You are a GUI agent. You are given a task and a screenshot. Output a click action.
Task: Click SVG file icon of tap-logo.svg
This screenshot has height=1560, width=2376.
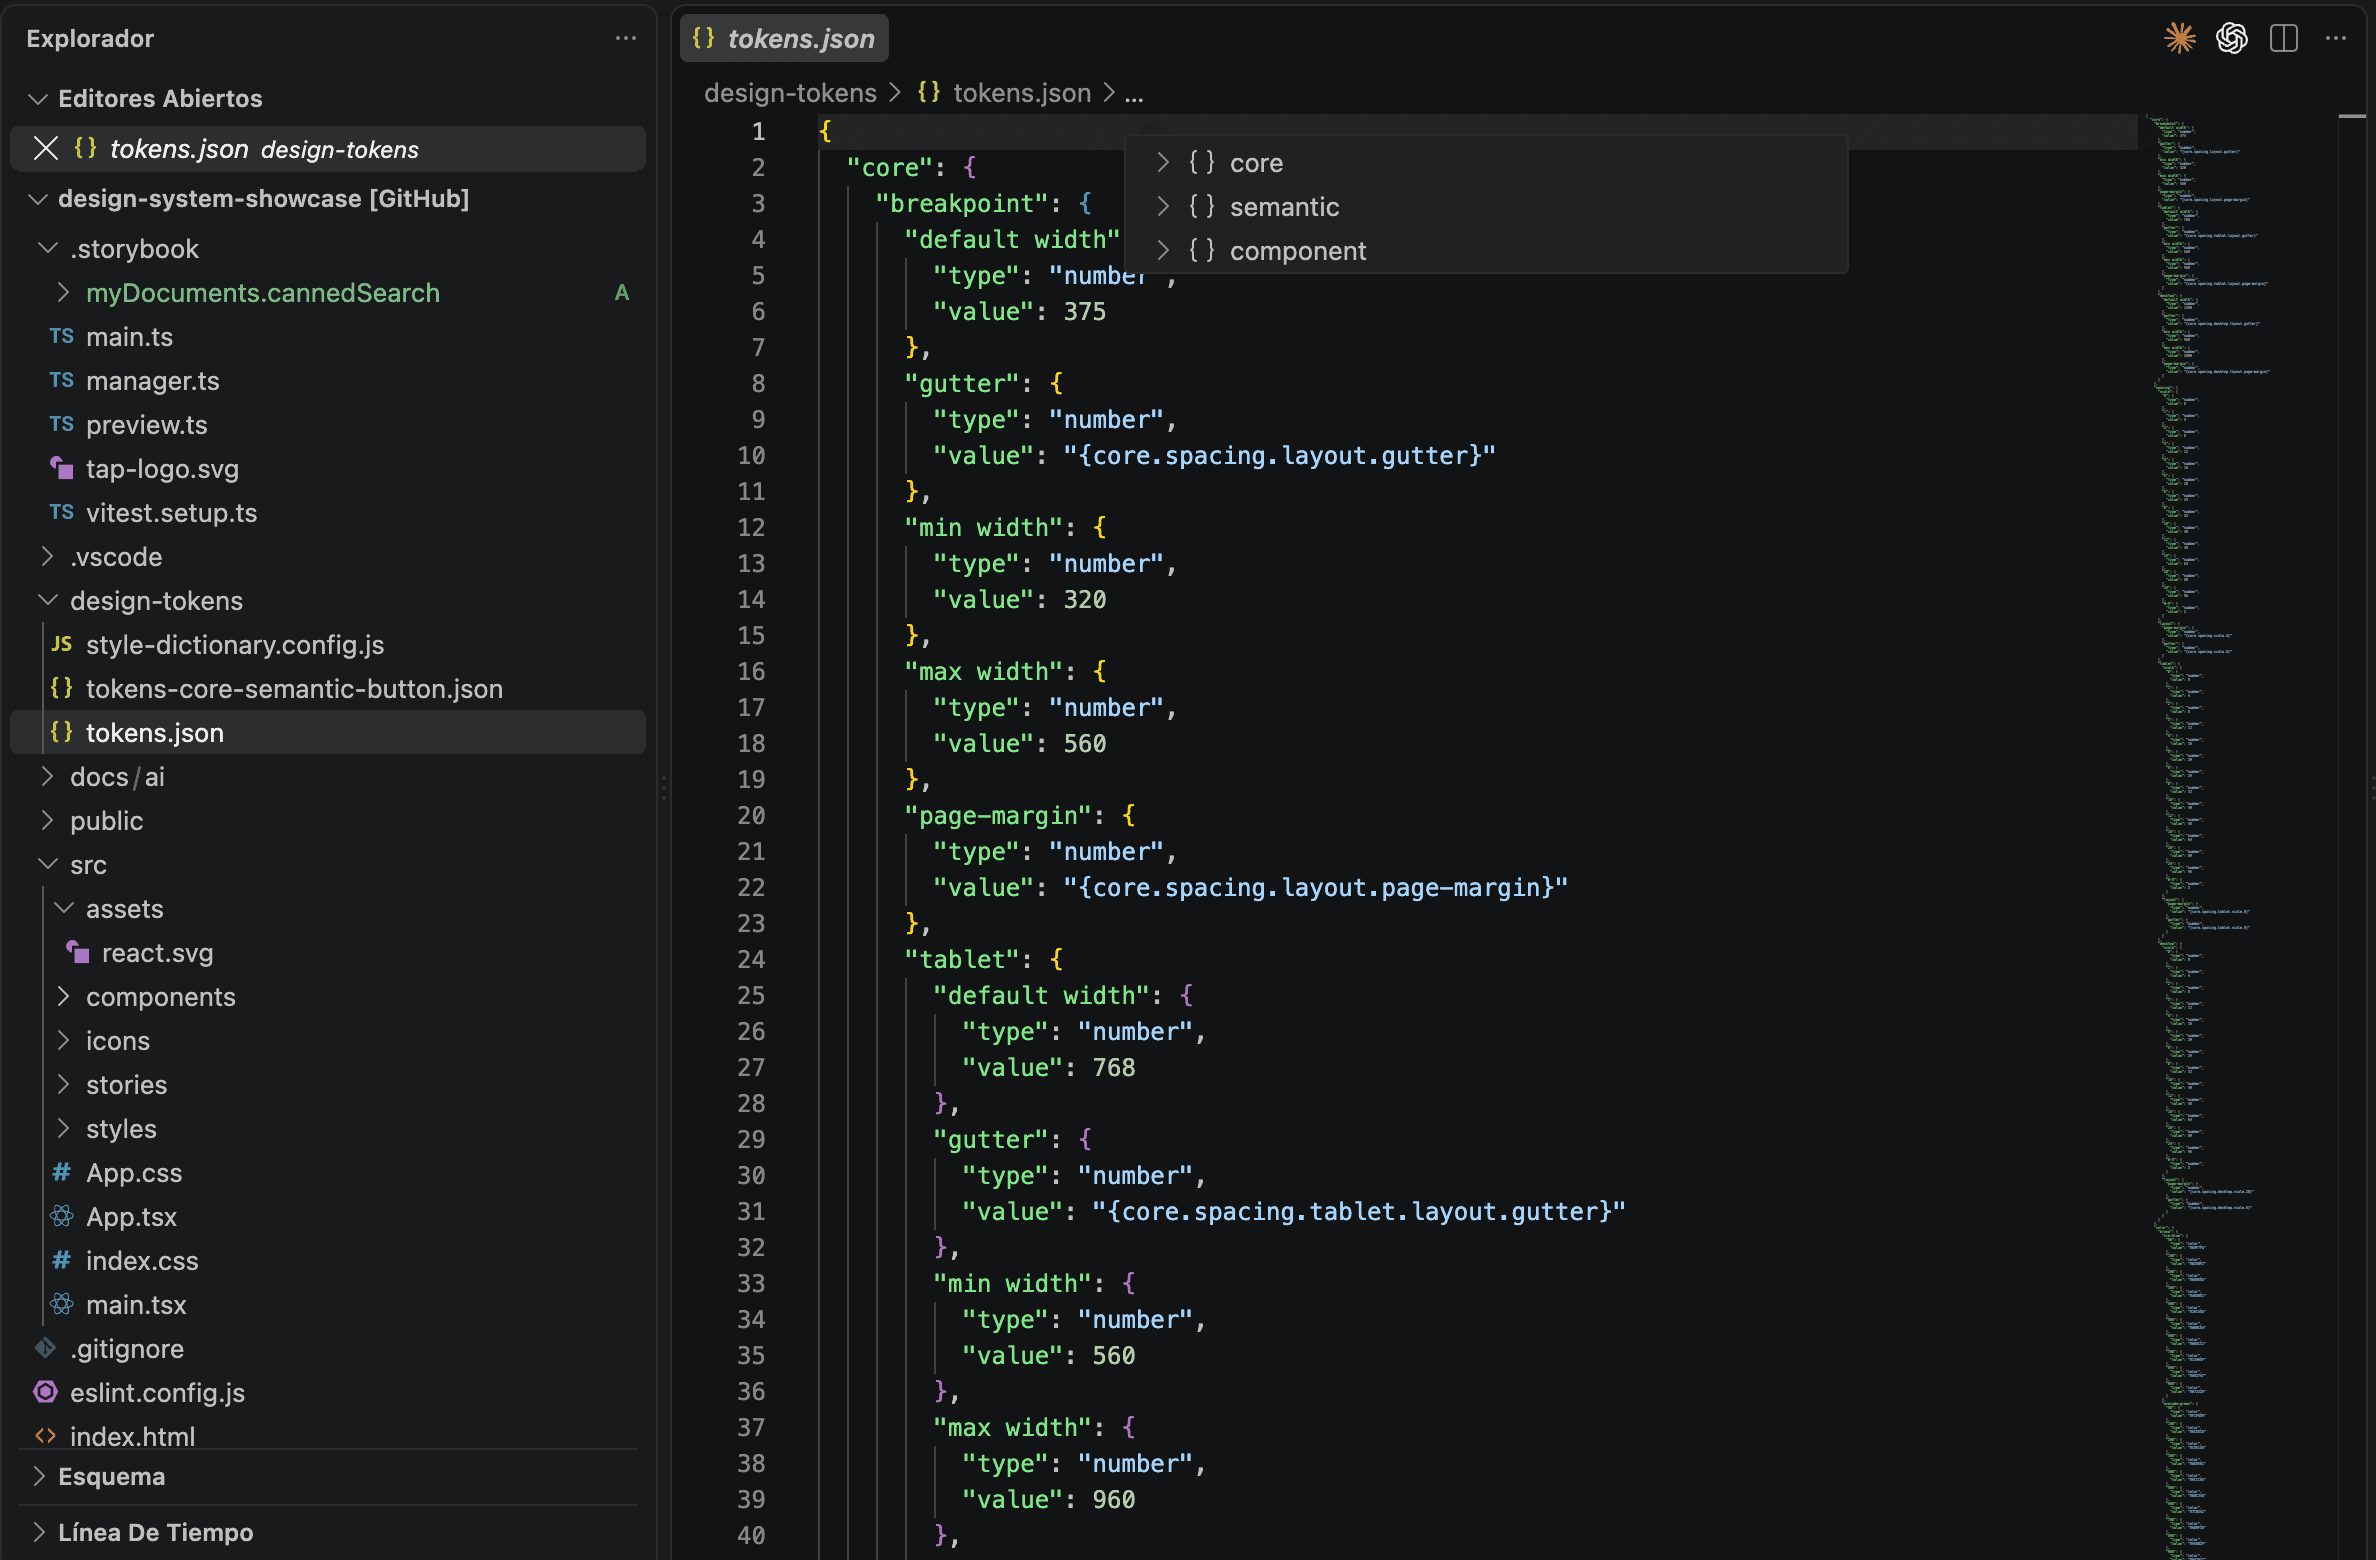(x=62, y=468)
